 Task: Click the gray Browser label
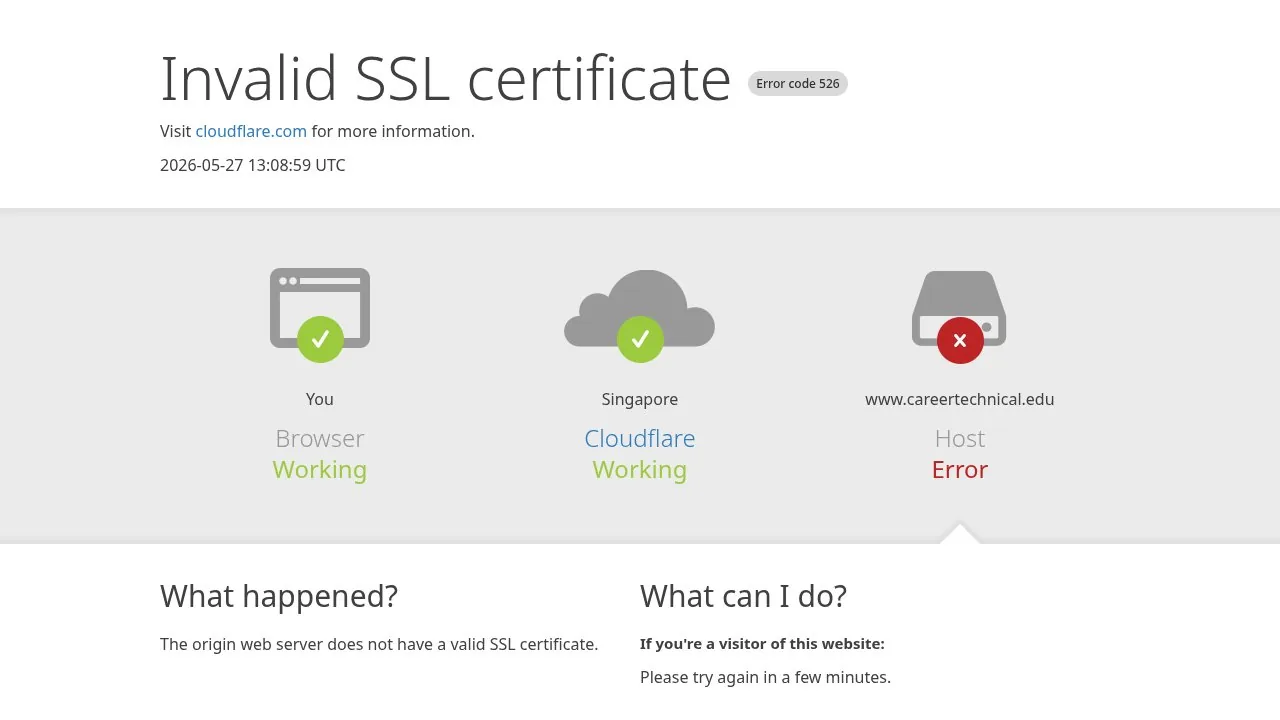click(320, 438)
